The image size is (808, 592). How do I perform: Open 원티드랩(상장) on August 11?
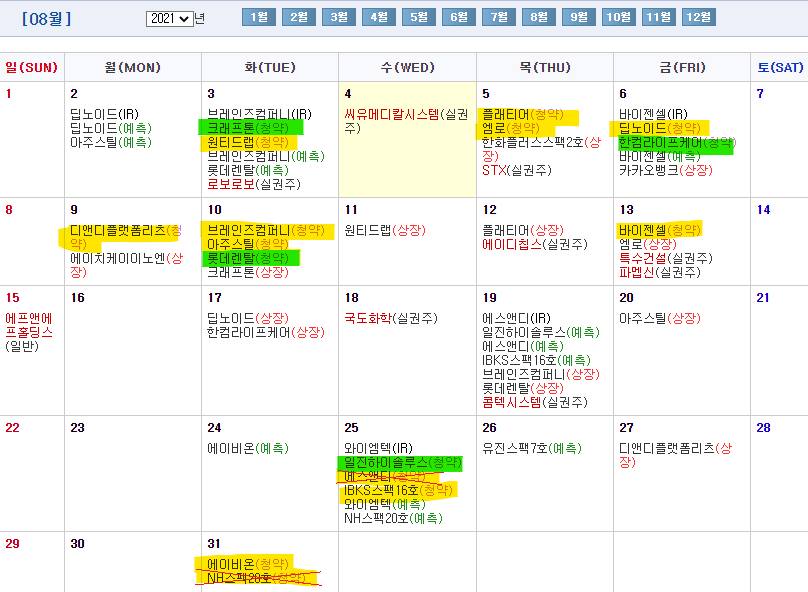pos(385,230)
